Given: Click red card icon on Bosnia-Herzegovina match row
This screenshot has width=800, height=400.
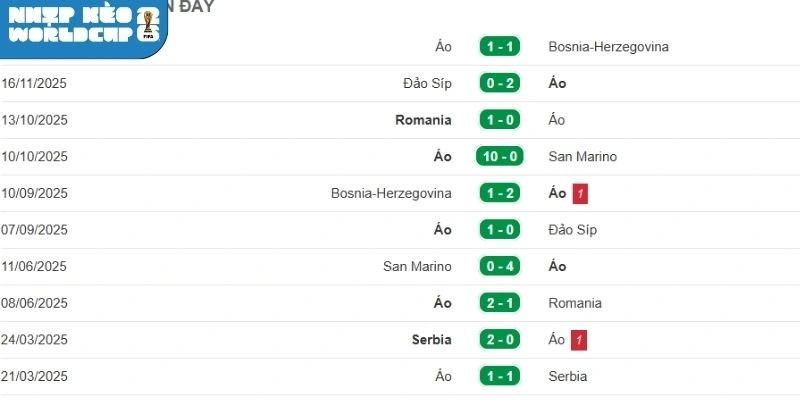Looking at the screenshot, I should click(580, 193).
